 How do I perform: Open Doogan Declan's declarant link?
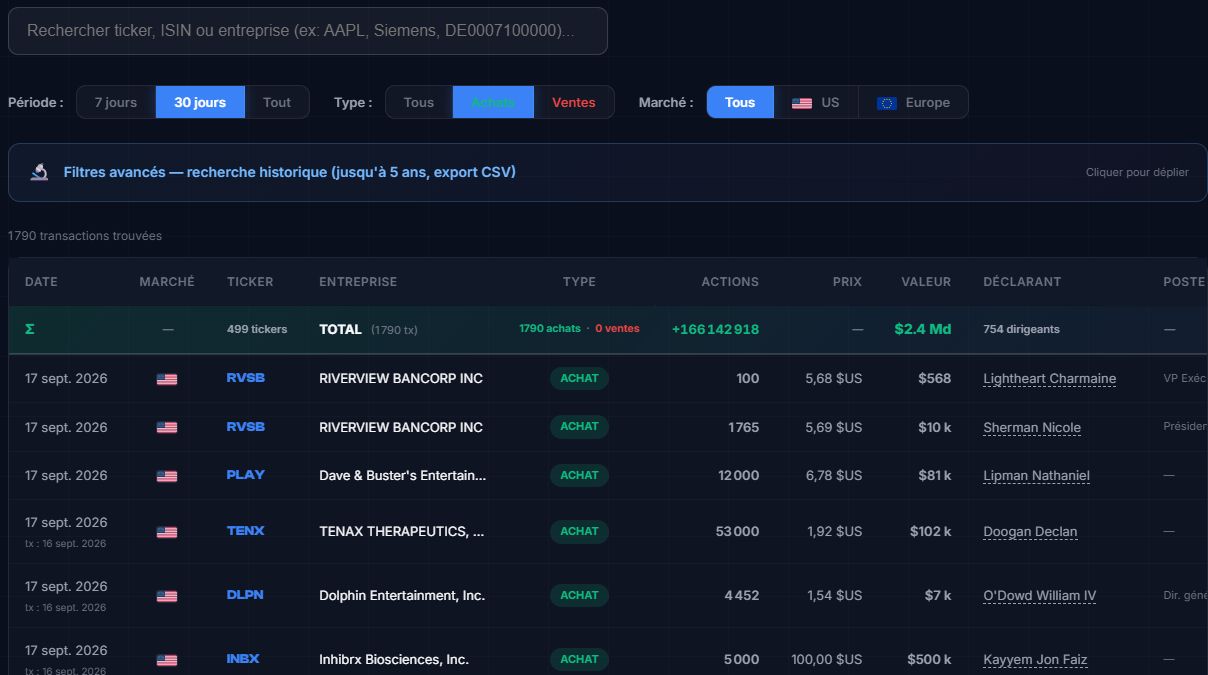[x=1030, y=532]
